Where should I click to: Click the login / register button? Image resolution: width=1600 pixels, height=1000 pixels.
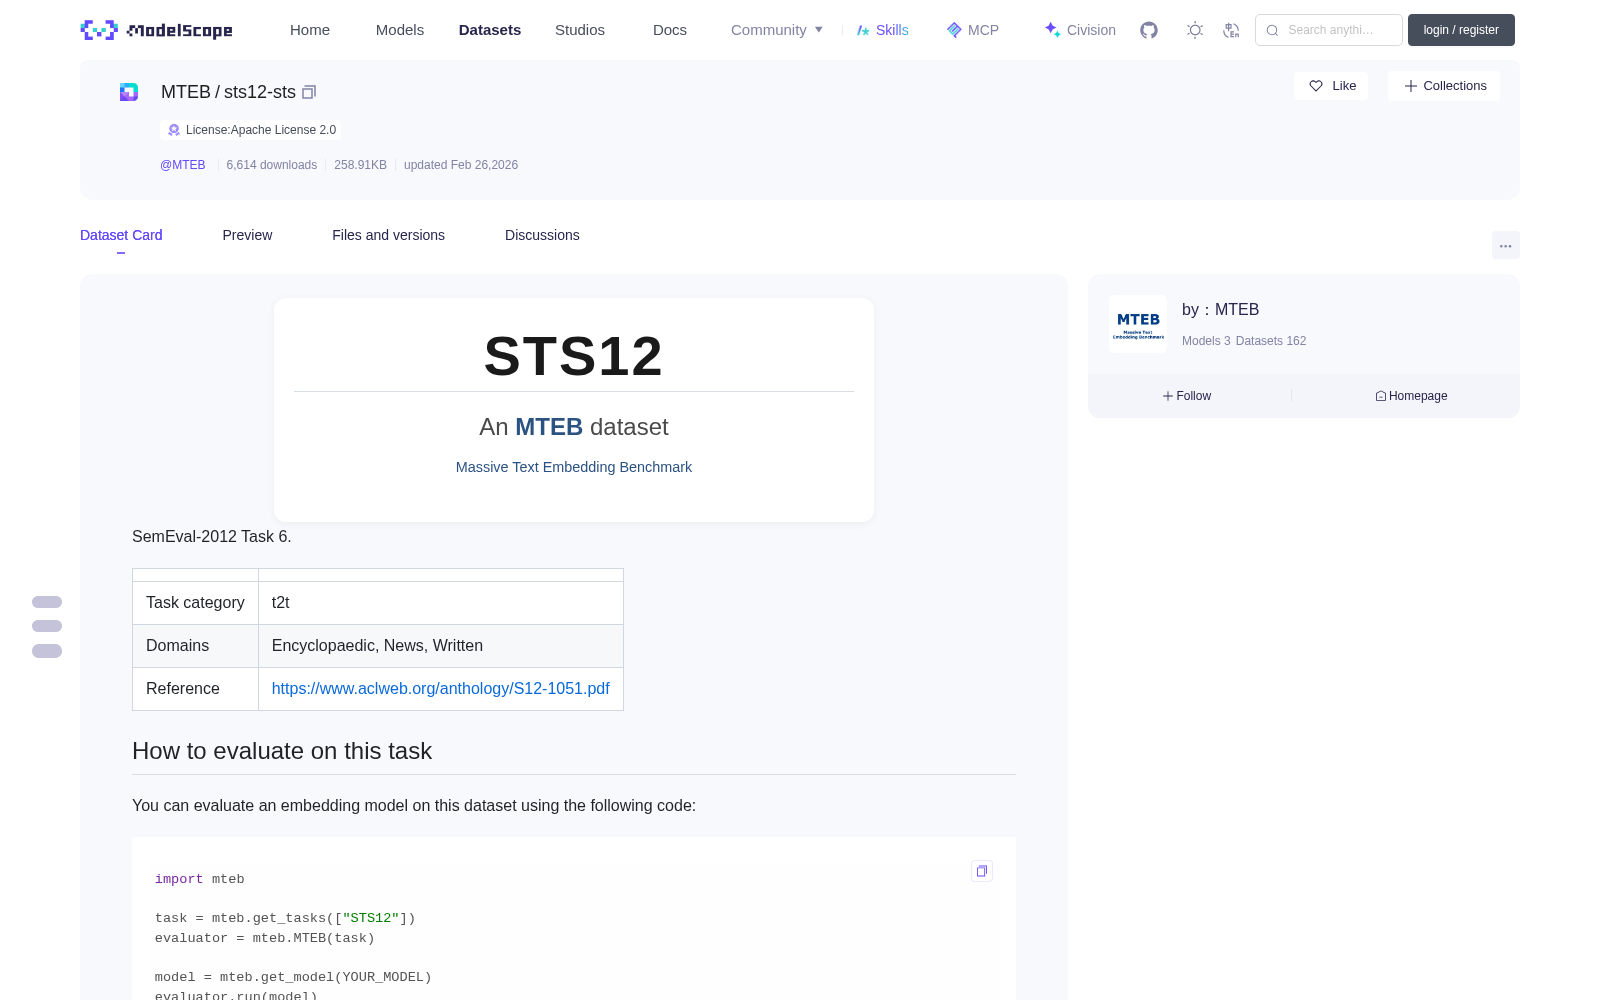pos(1461,30)
